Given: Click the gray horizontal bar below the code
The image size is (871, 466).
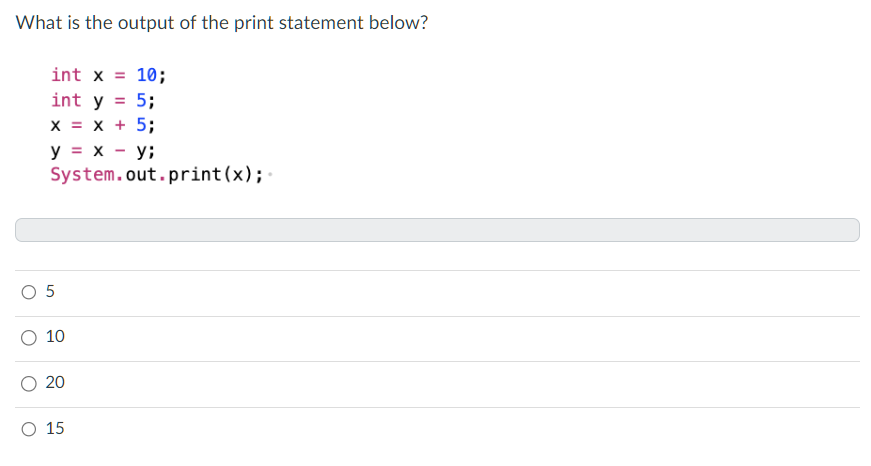Looking at the screenshot, I should (x=437, y=230).
